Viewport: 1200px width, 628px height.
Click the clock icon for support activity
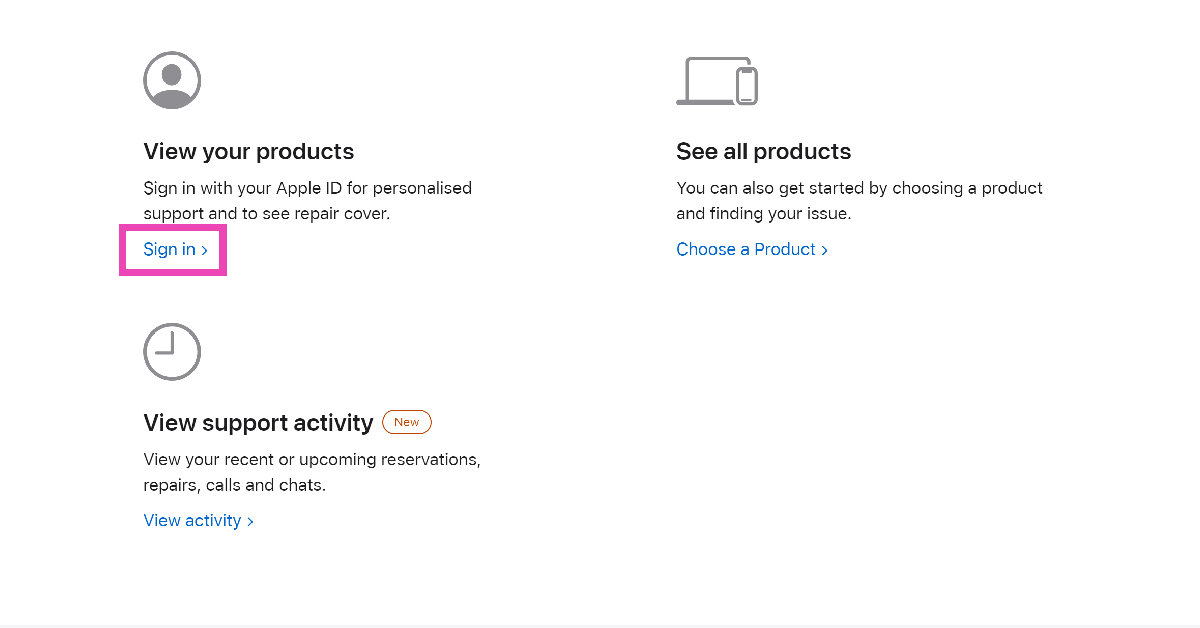[x=172, y=351]
